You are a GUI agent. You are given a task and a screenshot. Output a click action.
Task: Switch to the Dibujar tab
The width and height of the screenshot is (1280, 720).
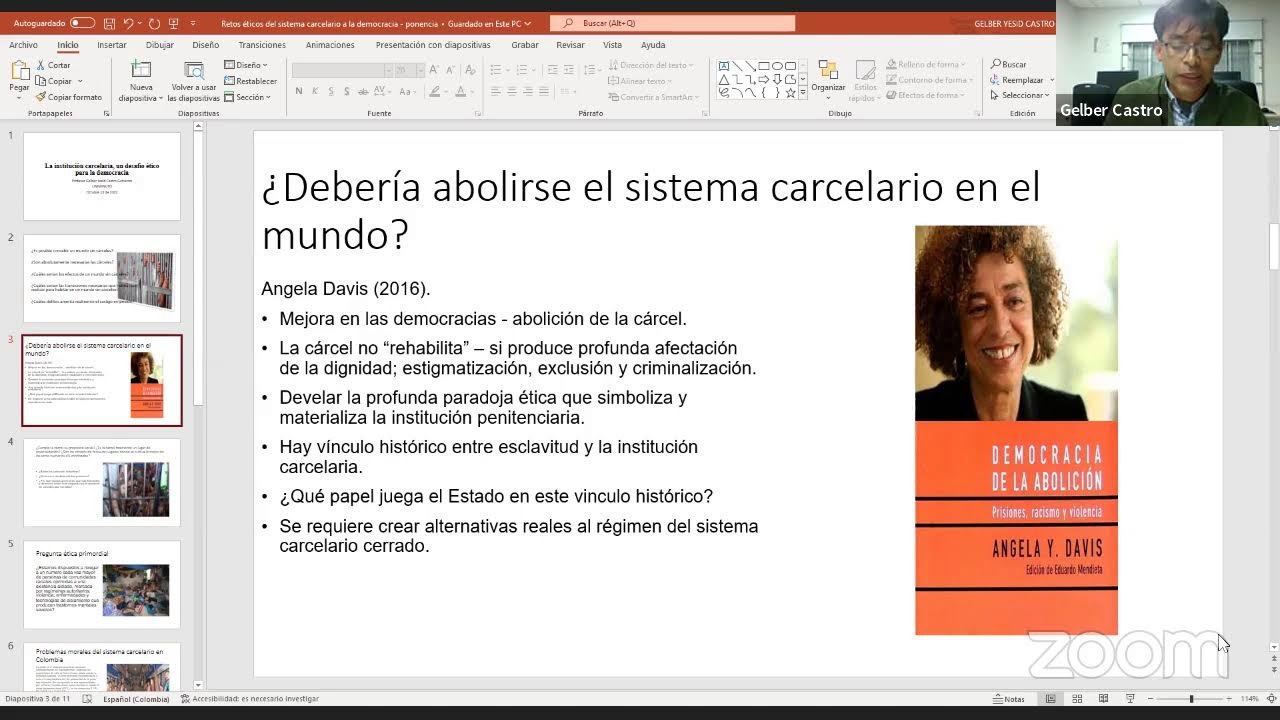pyautogui.click(x=160, y=45)
